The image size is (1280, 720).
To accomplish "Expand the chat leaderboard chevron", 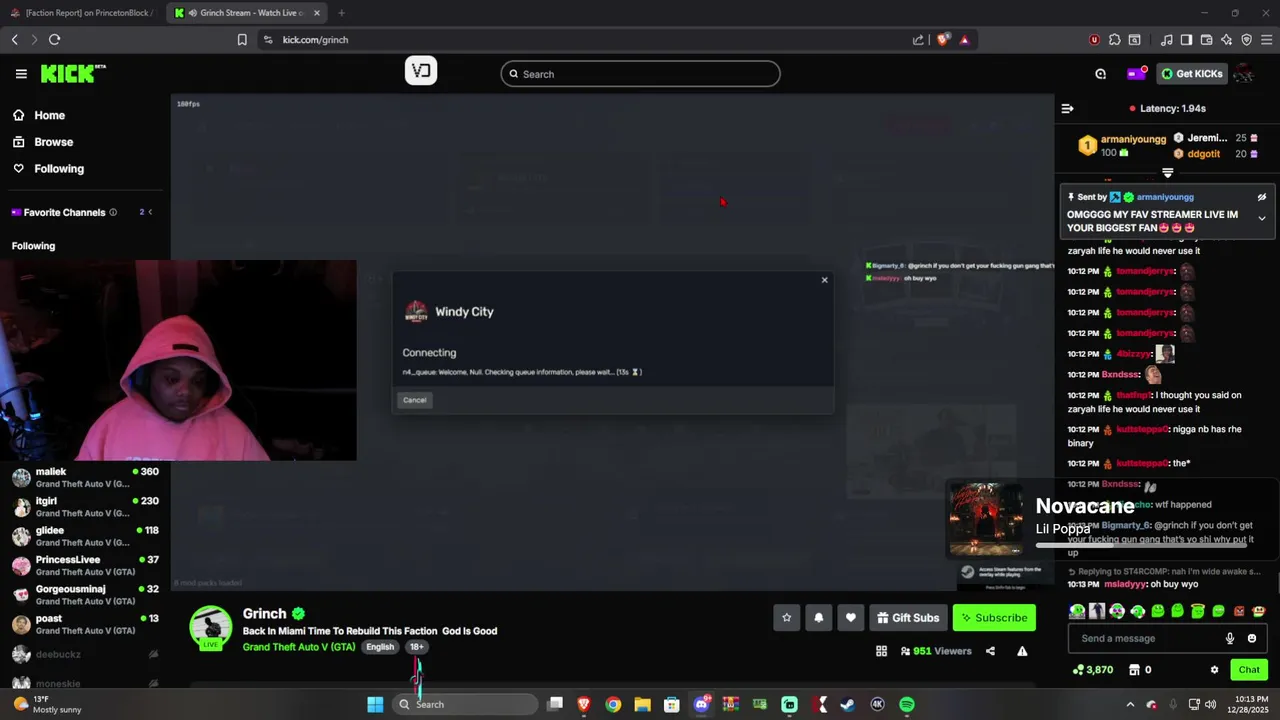I will (x=1167, y=173).
